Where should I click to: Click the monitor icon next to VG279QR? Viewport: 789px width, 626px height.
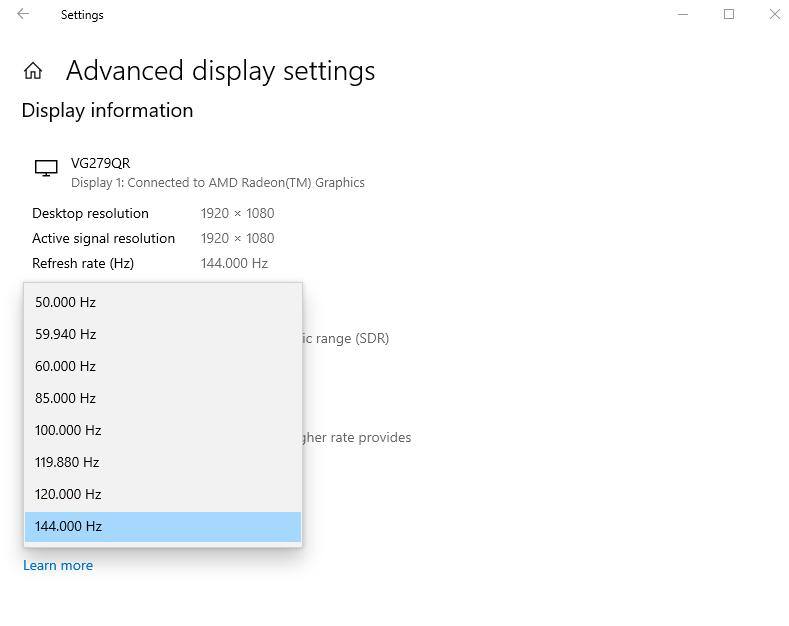pos(46,169)
